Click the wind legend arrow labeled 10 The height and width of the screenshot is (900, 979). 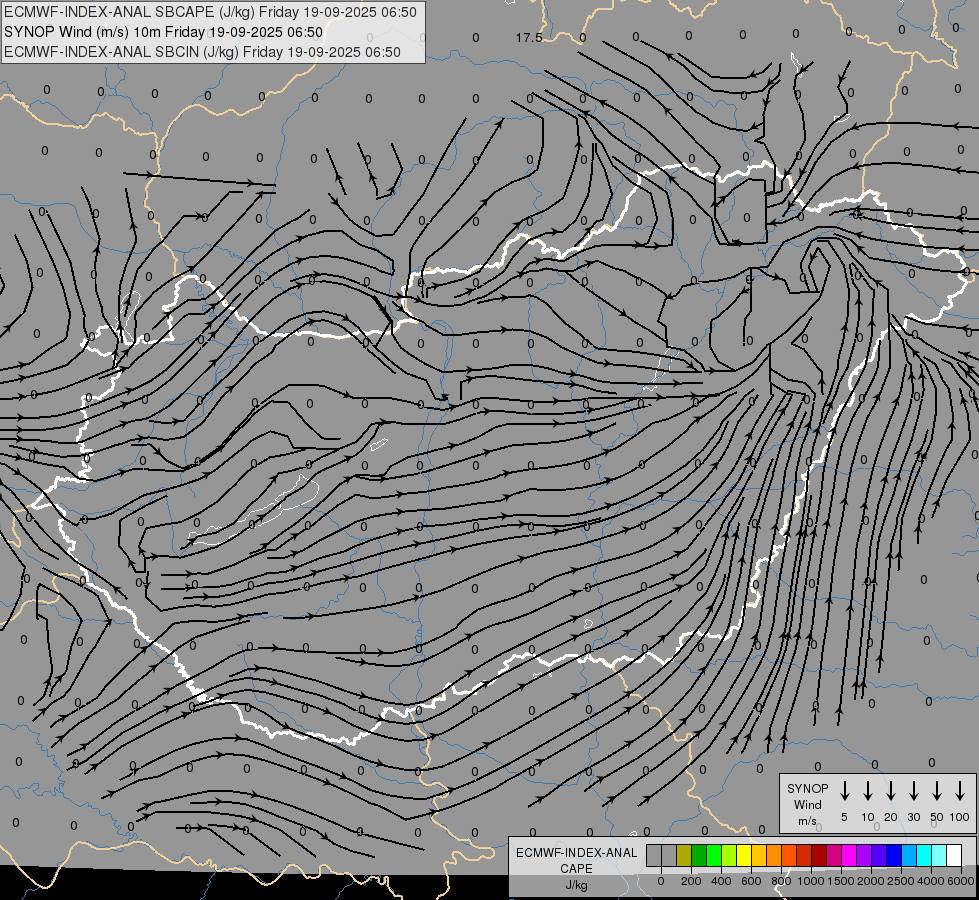(x=868, y=791)
